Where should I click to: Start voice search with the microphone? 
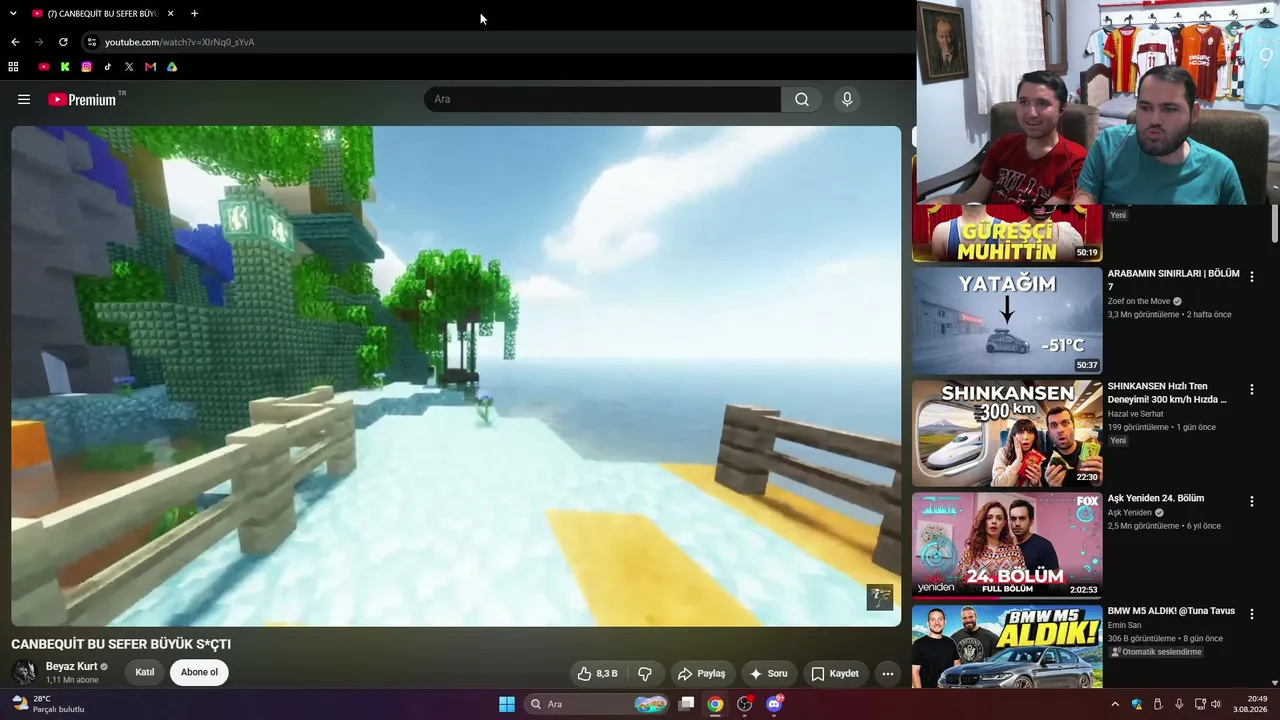click(x=847, y=99)
